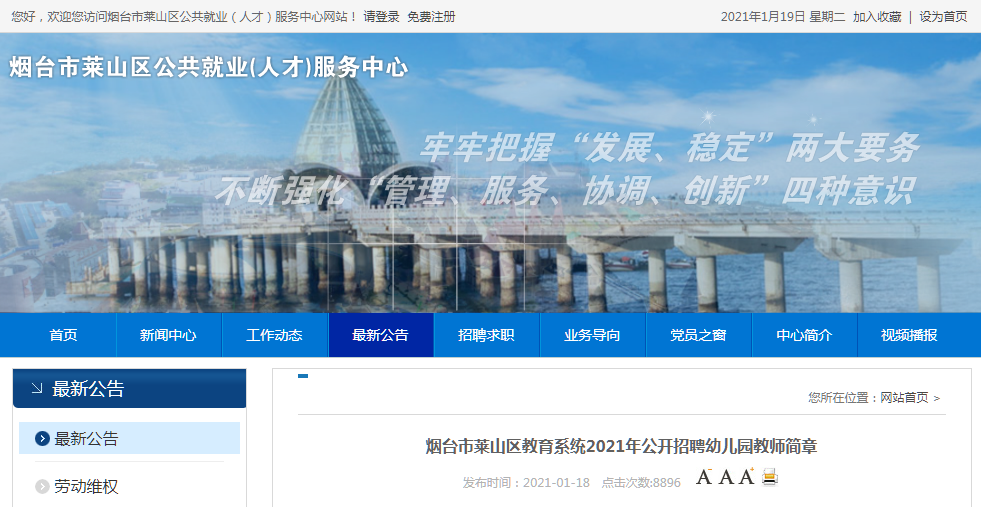
Task: Select 最新公告 in the left sidebar list
Action: [130, 438]
